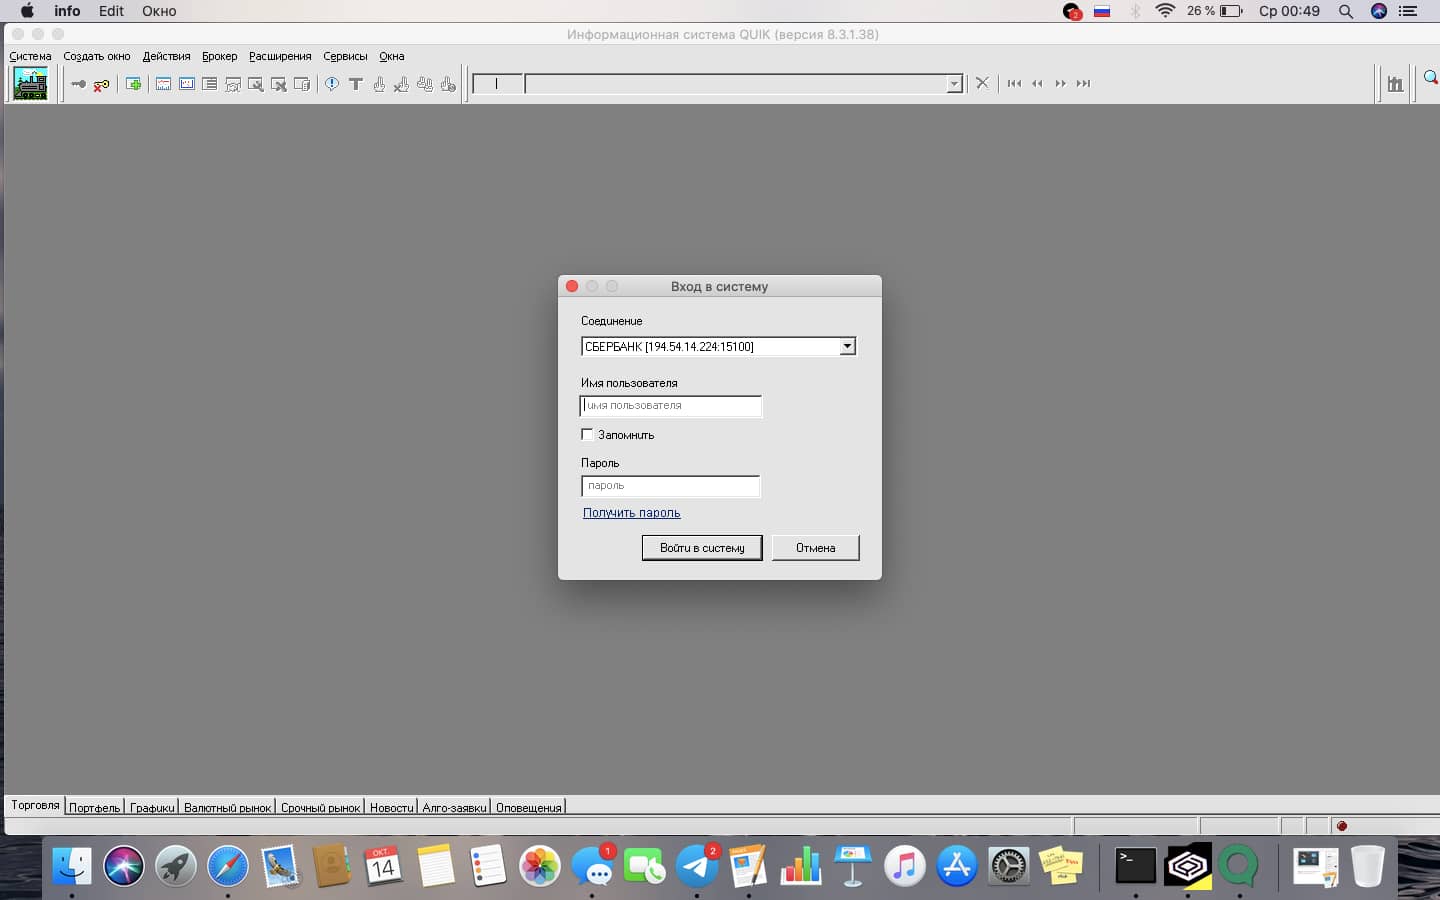This screenshot has height=900, width=1440.
Task: Switch to the Срочный рынок tab
Action: [x=320, y=807]
